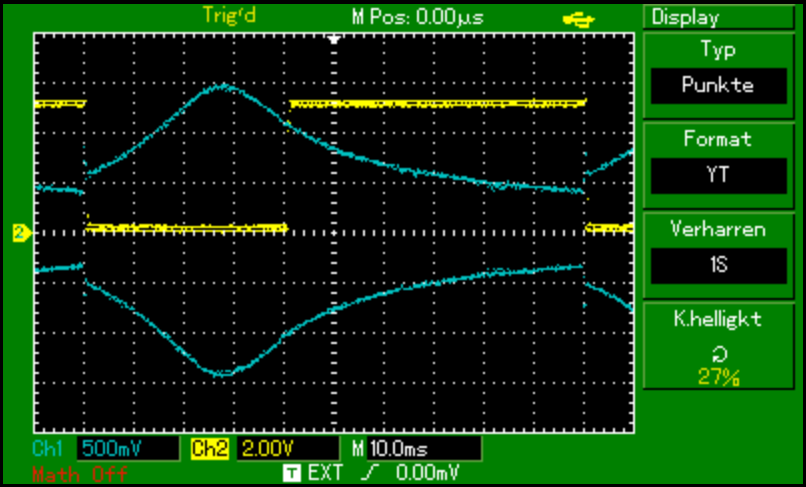Click the channel 2 ground marker
The image size is (806, 487).
tap(19, 233)
